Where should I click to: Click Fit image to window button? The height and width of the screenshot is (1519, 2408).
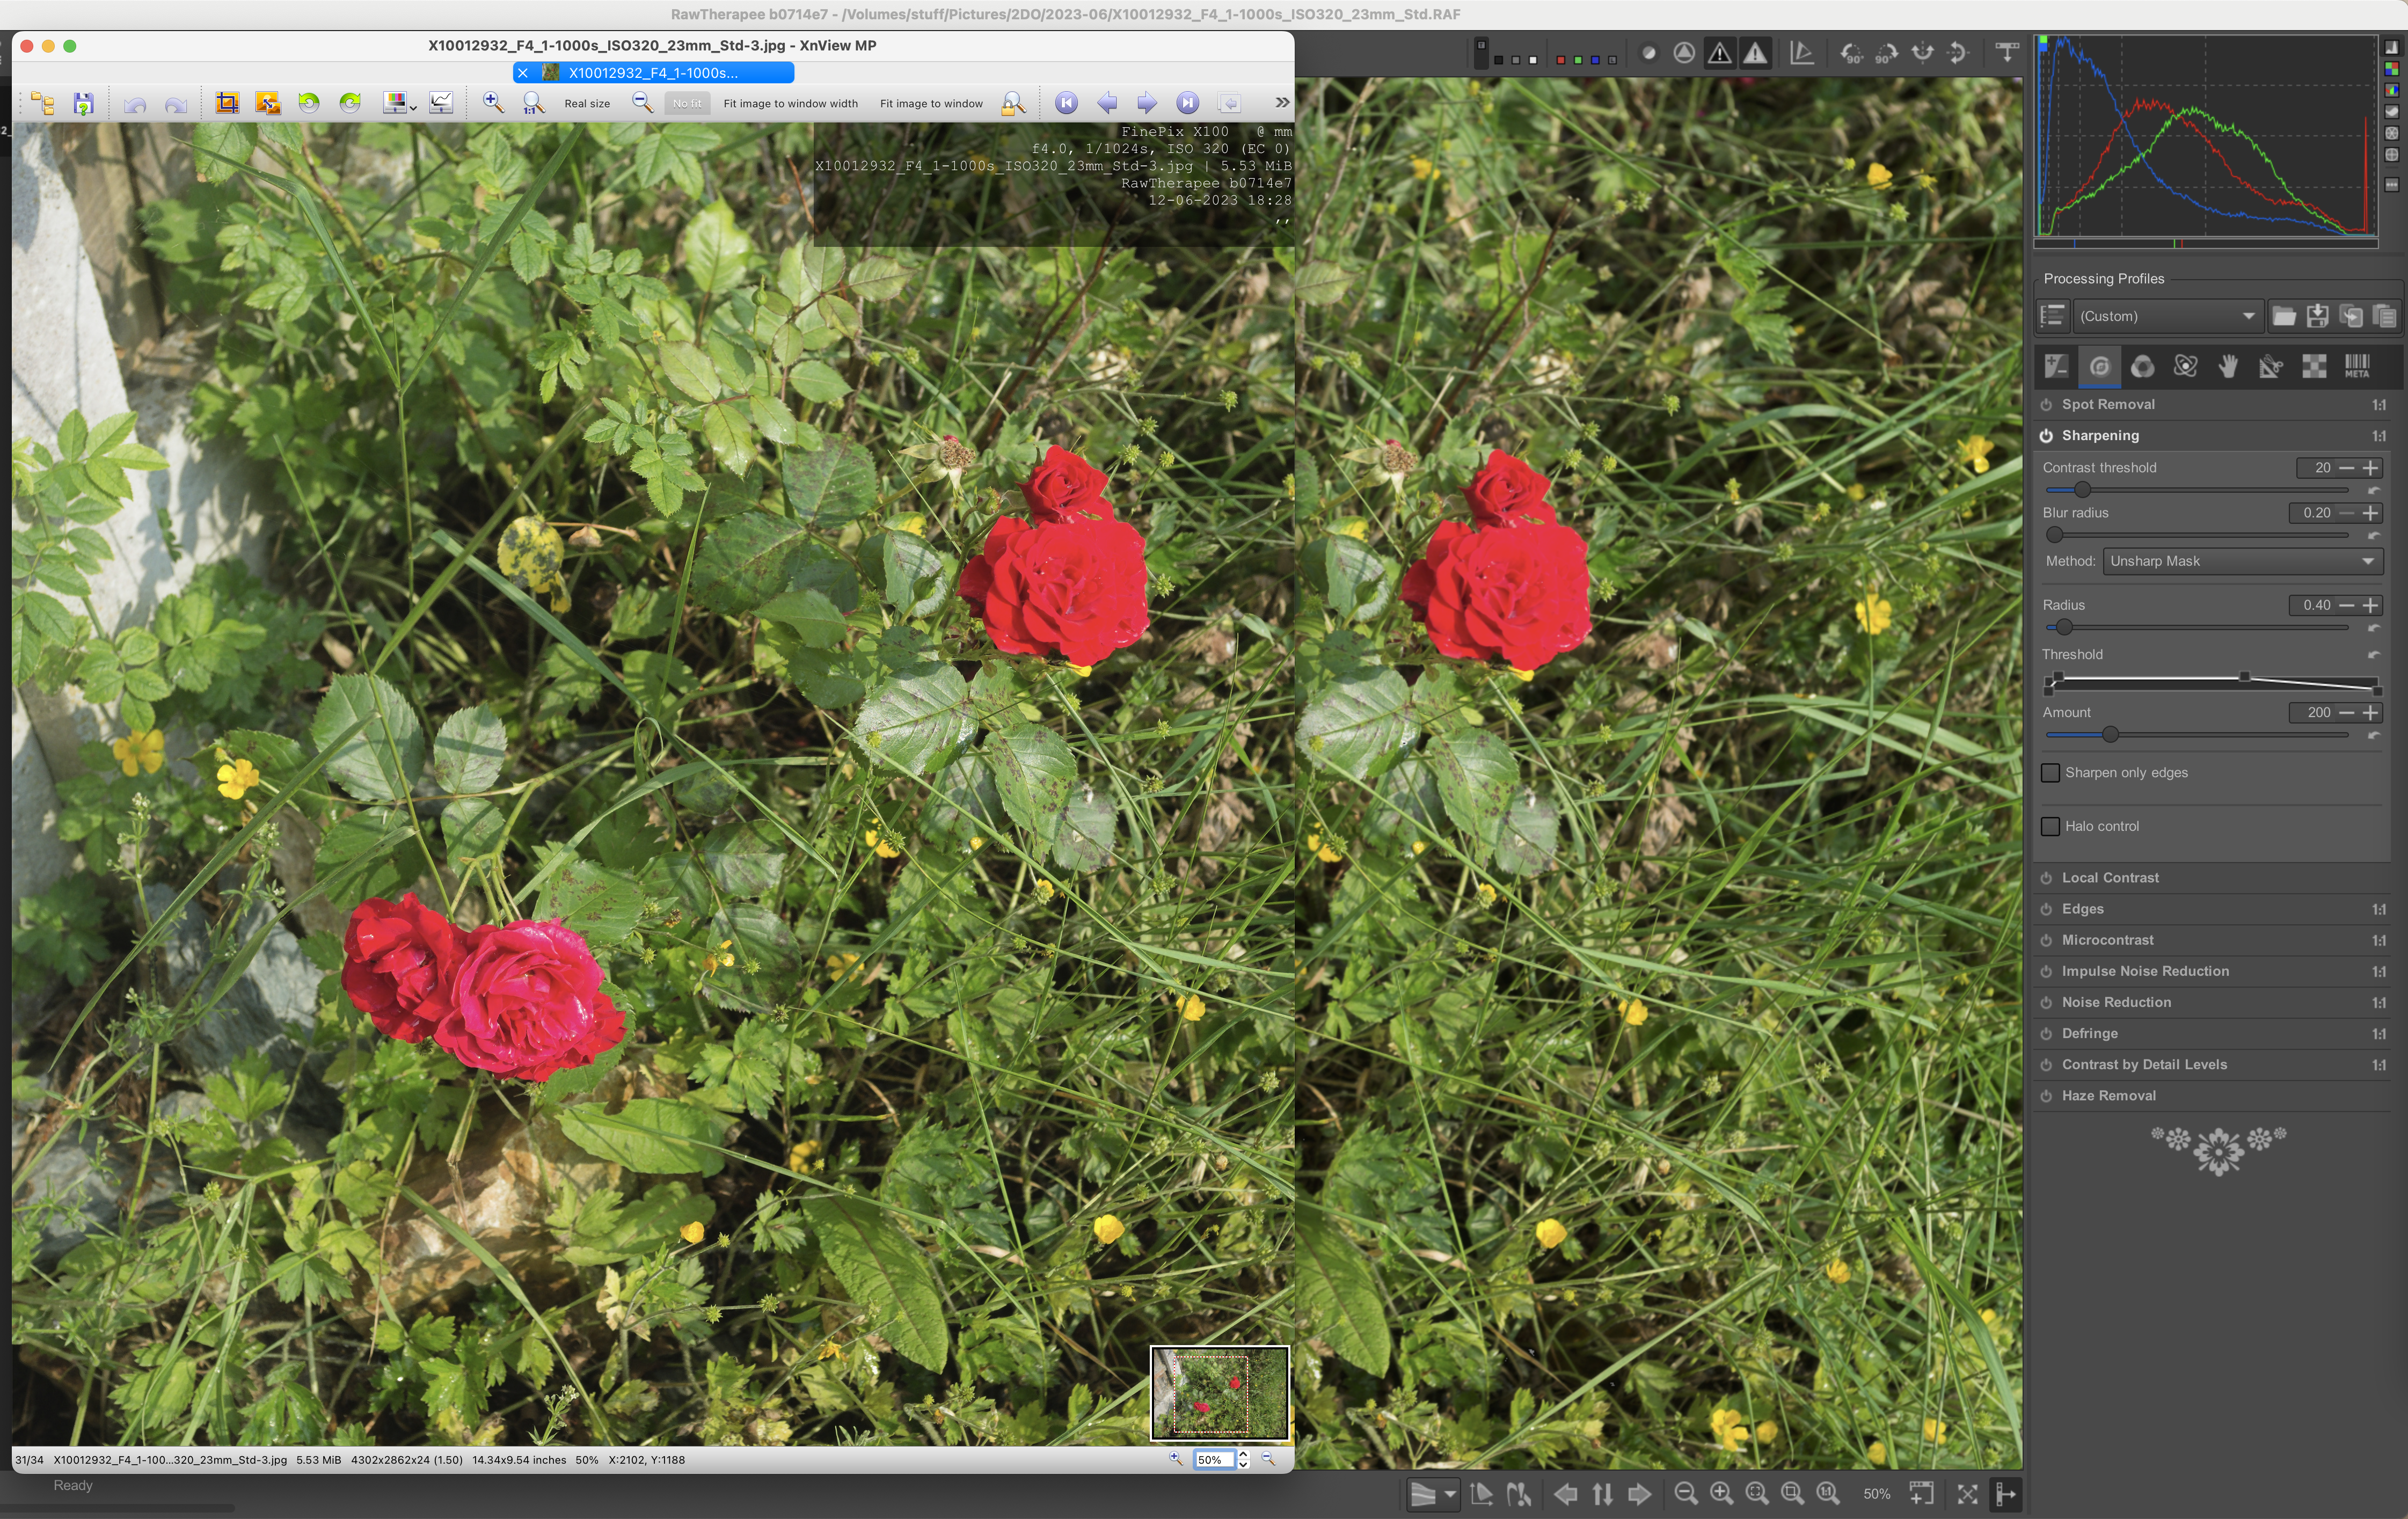[930, 104]
